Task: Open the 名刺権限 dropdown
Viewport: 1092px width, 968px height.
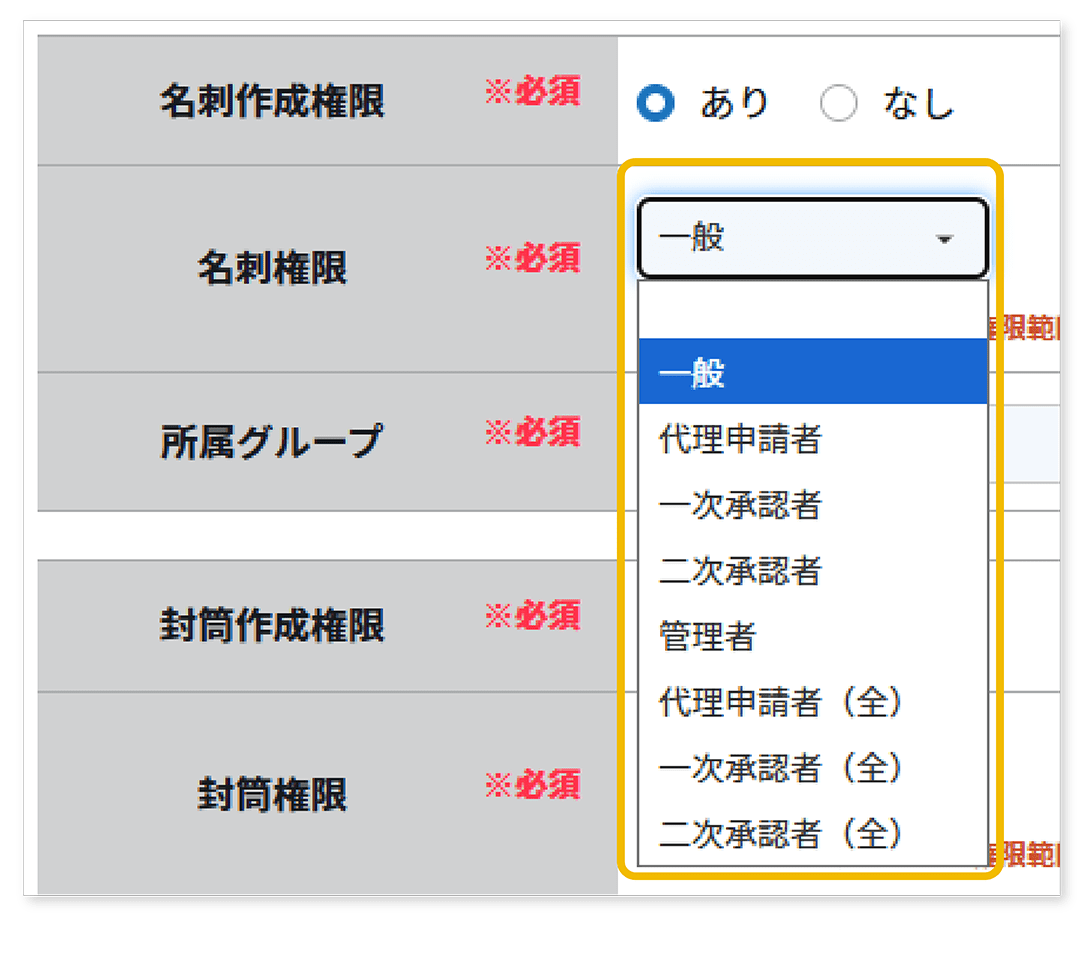Action: pos(812,237)
